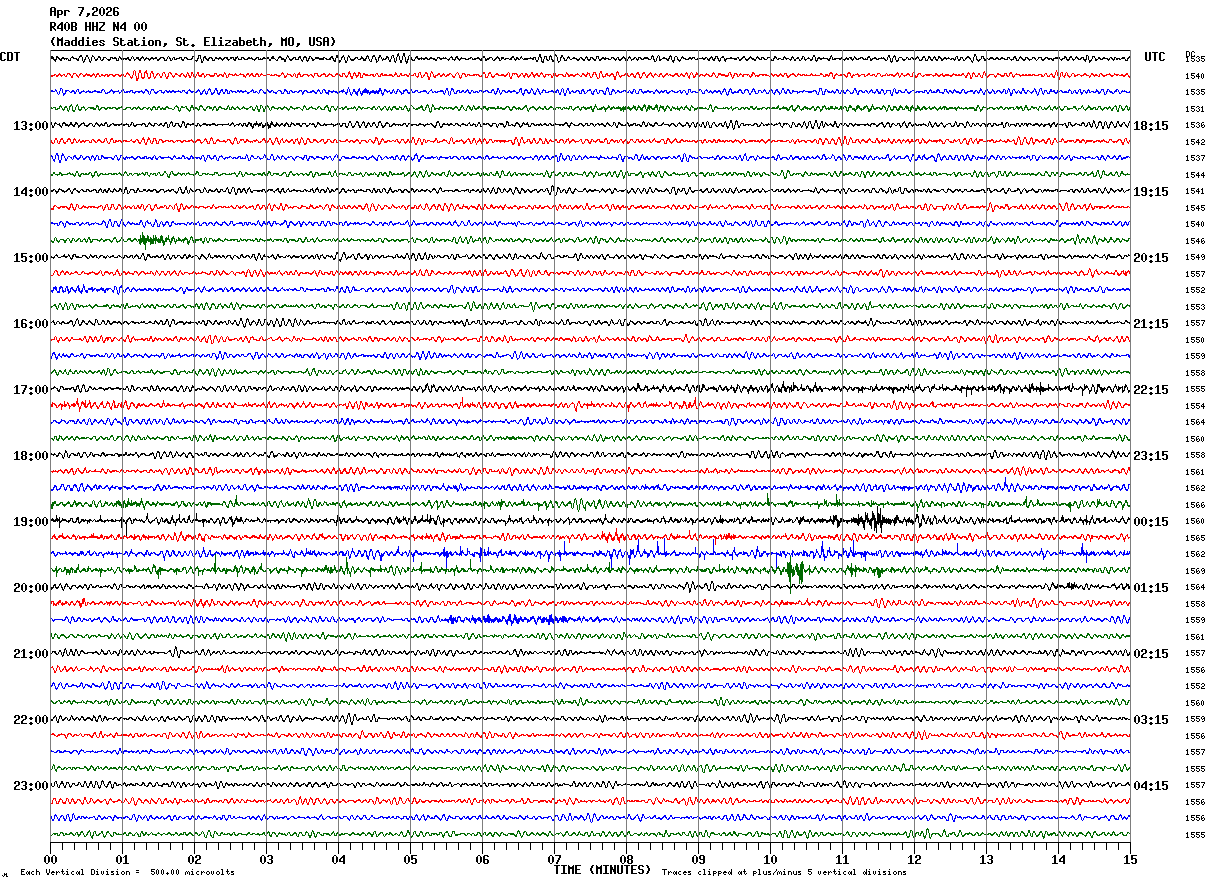Click the 04:15 UTC time label

click(1150, 786)
